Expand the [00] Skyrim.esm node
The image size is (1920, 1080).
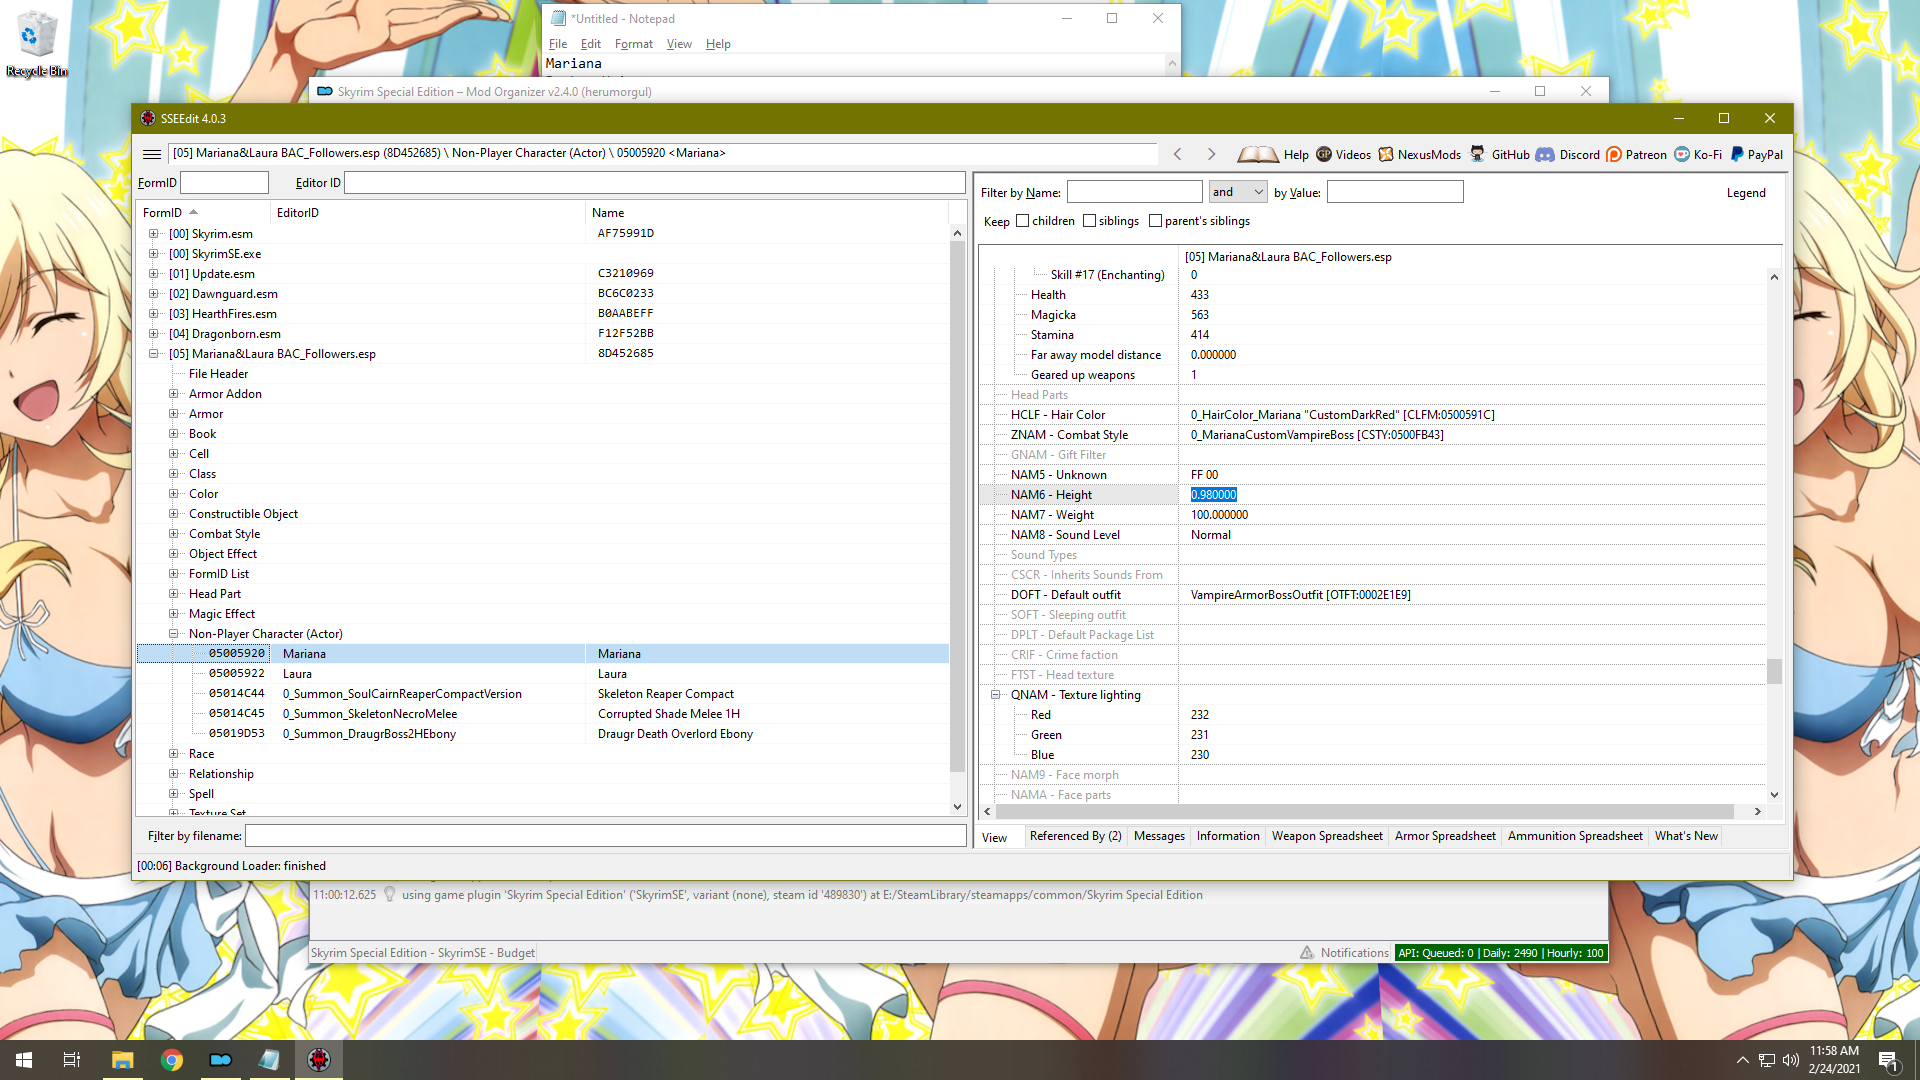tap(153, 234)
